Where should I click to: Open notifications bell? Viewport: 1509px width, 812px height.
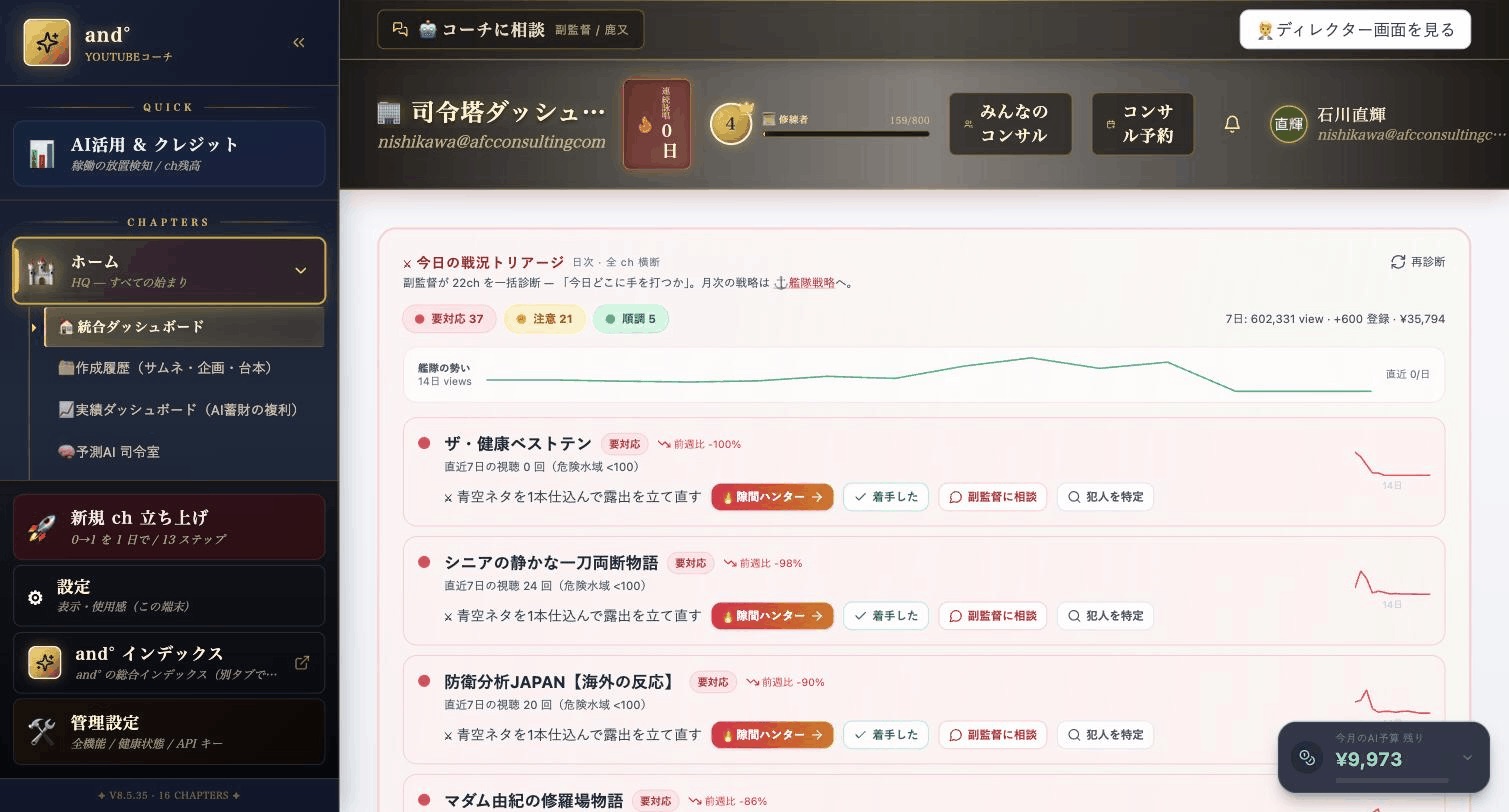point(1232,124)
